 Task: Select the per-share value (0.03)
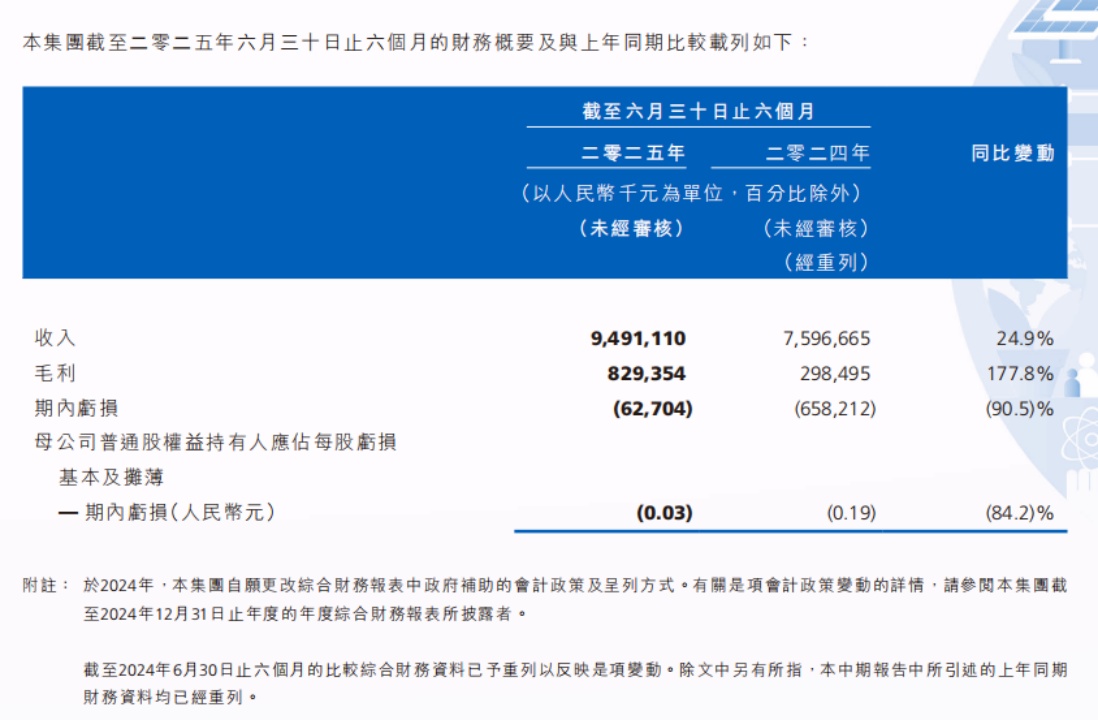point(665,513)
